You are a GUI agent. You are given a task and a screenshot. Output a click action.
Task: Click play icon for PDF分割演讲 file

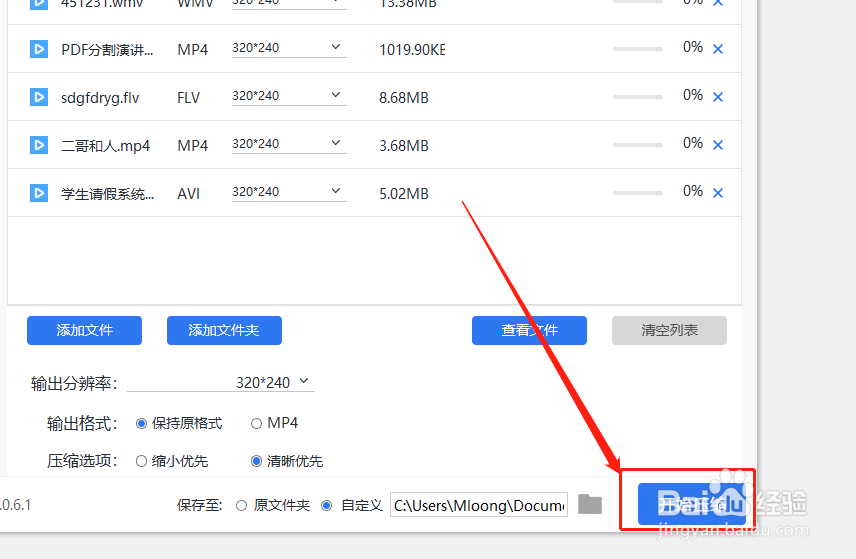point(39,49)
